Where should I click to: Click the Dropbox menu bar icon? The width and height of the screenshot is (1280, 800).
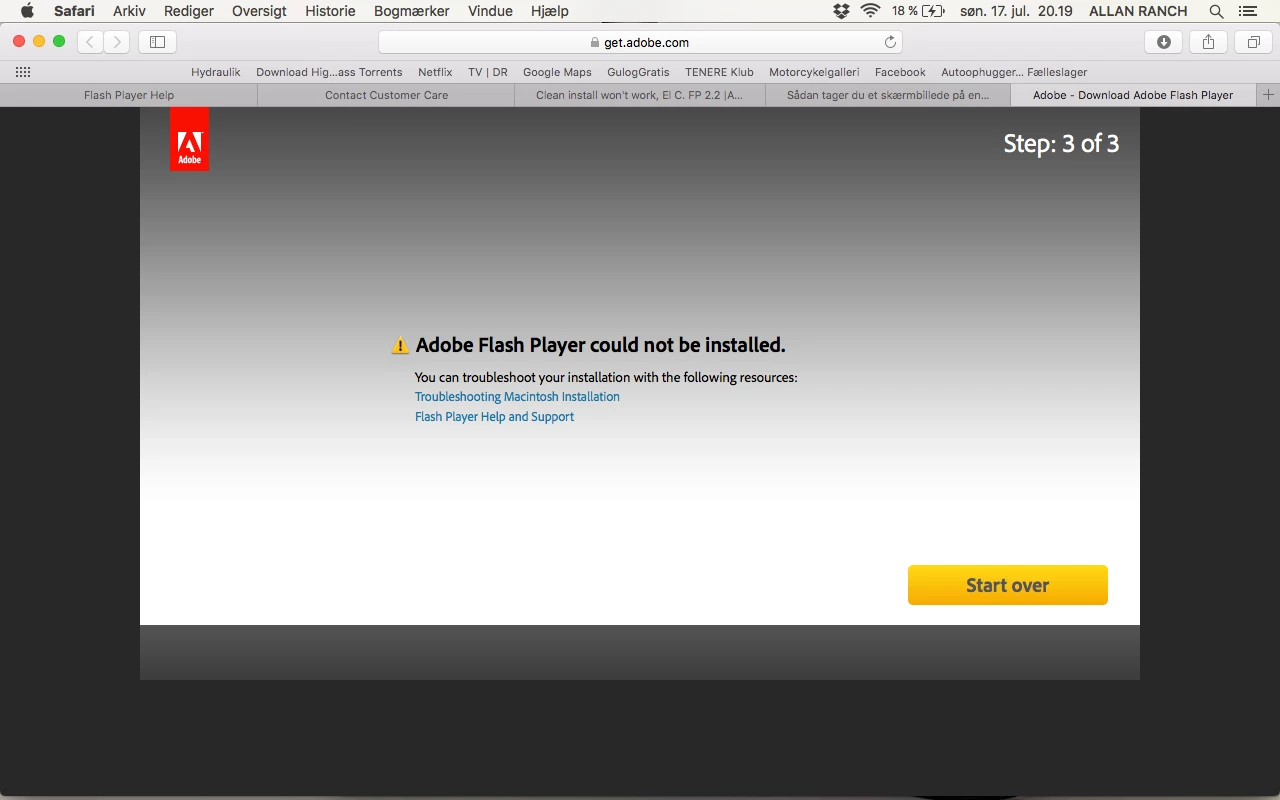841,11
